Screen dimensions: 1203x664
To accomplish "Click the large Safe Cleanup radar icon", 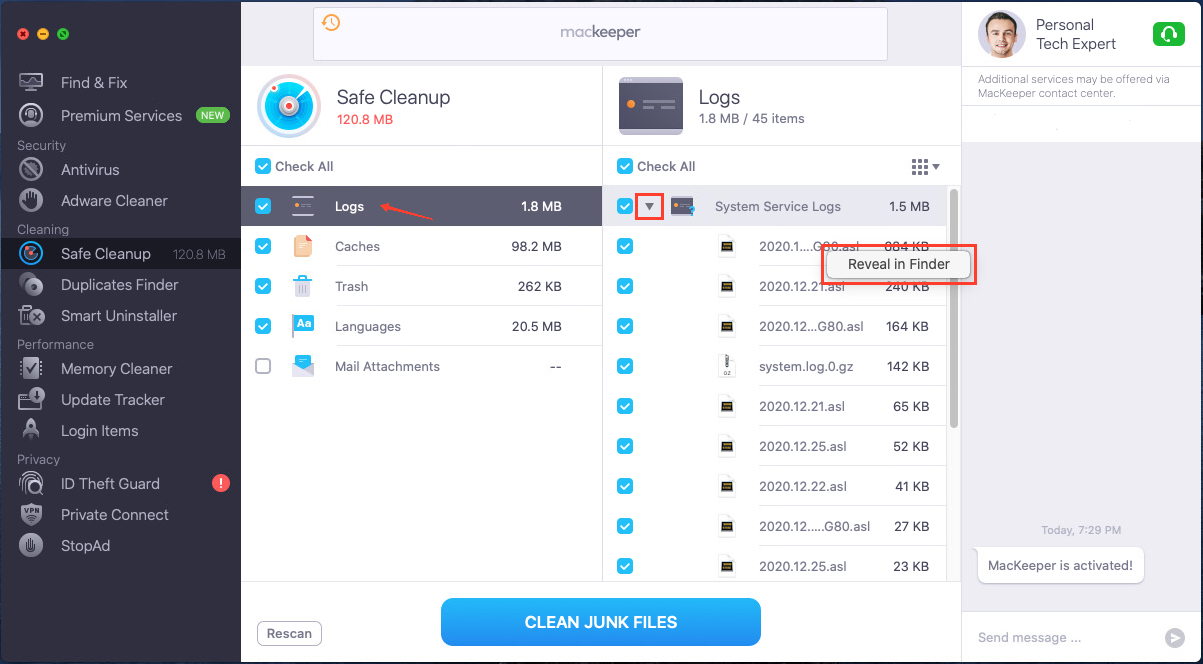I will coord(289,105).
